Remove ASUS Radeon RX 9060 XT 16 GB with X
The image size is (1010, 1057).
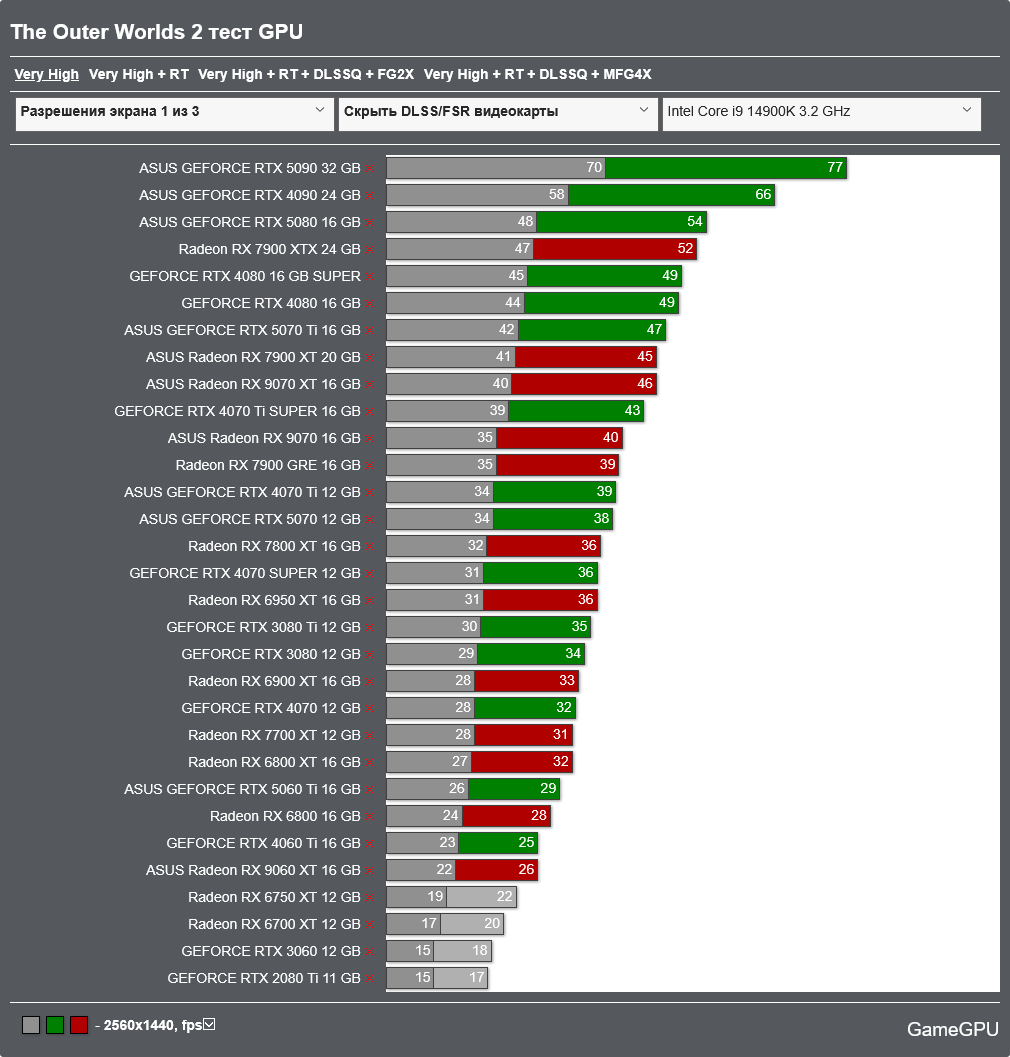(369, 870)
